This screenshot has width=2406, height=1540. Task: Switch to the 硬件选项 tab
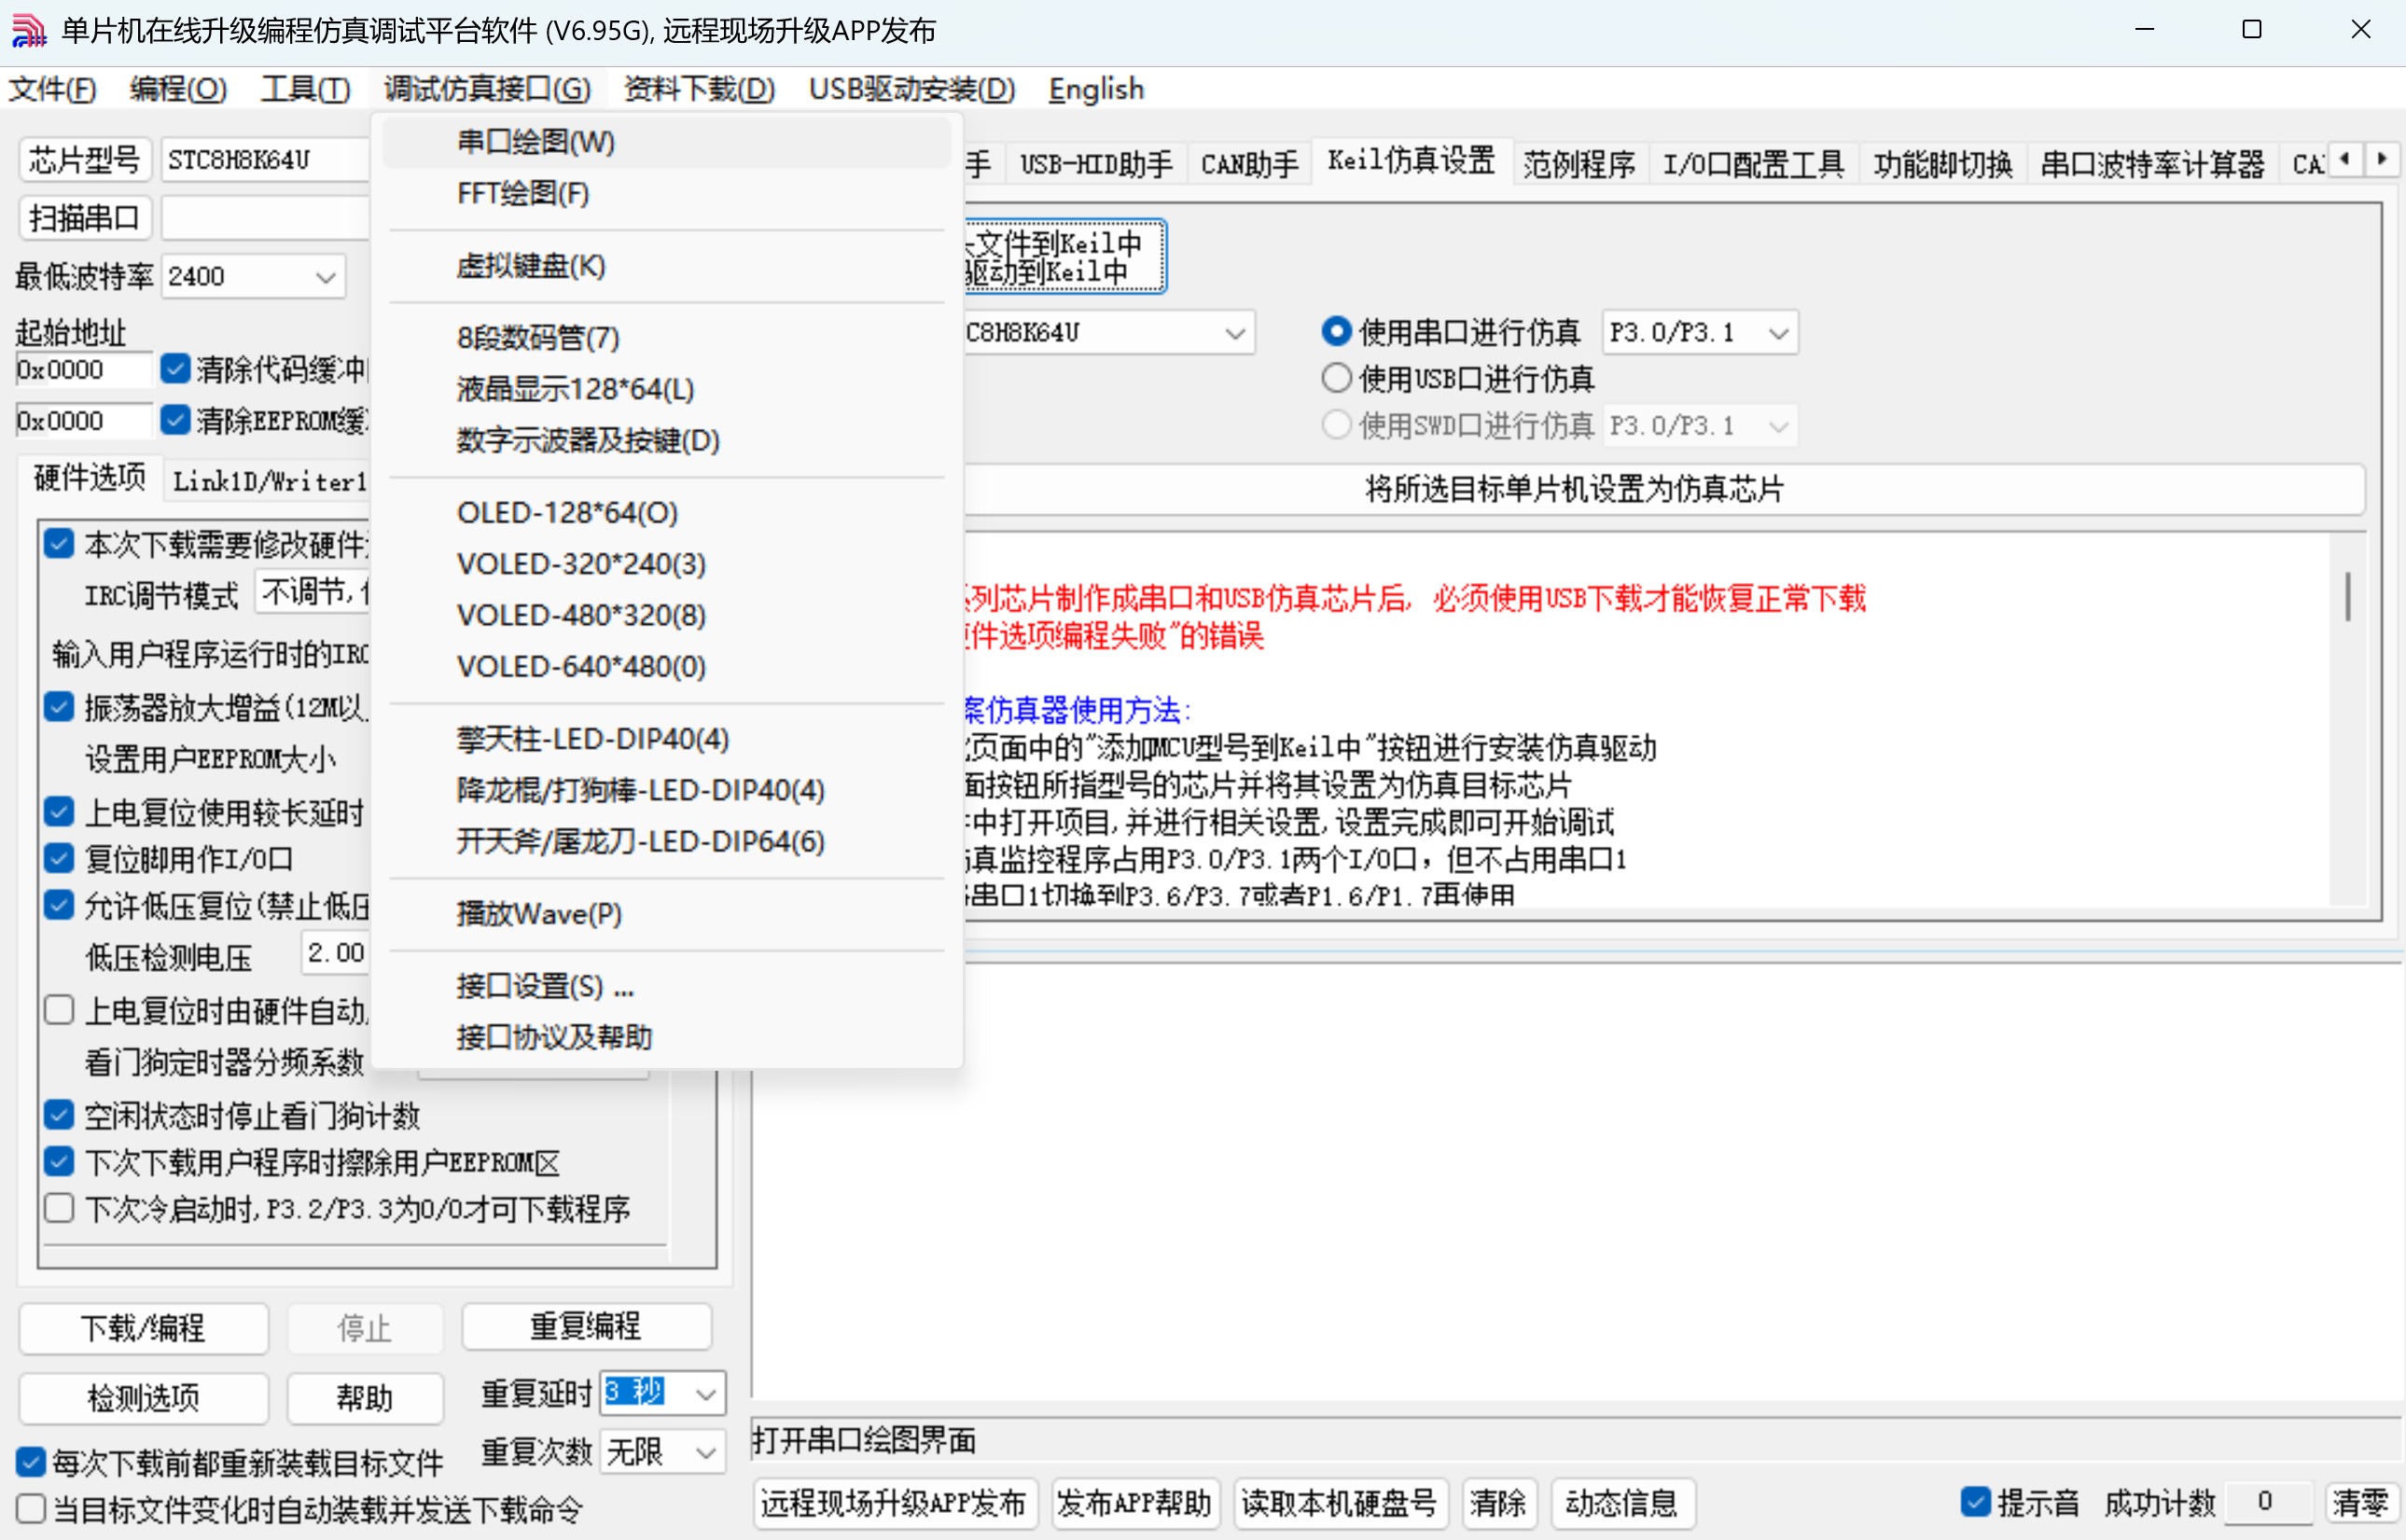click(89, 478)
